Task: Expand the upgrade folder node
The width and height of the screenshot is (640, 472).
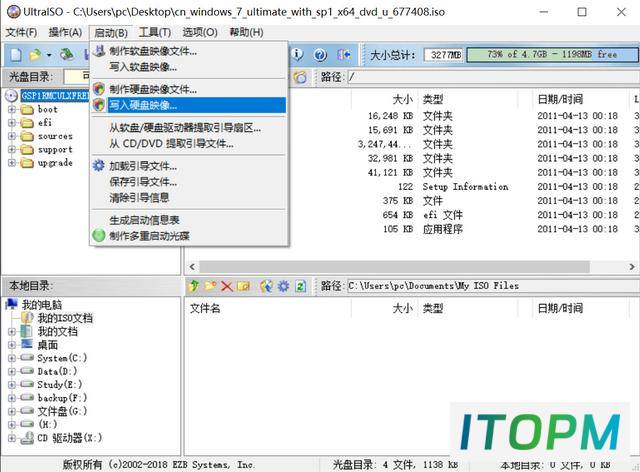Action: (11, 163)
